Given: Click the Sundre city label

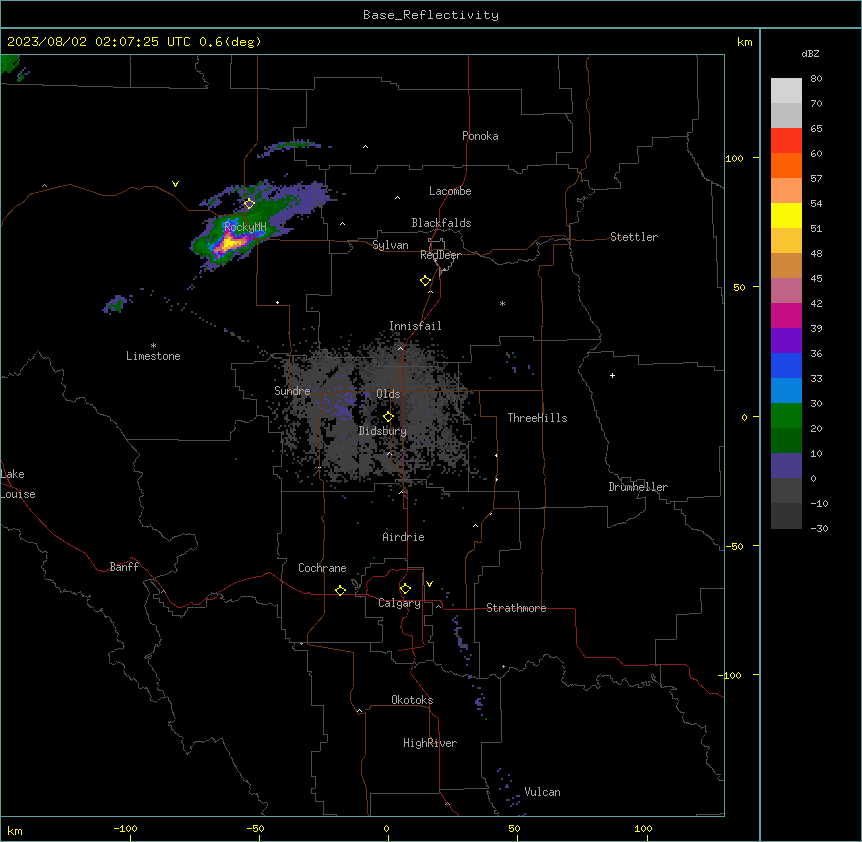Looking at the screenshot, I should click(x=292, y=391).
